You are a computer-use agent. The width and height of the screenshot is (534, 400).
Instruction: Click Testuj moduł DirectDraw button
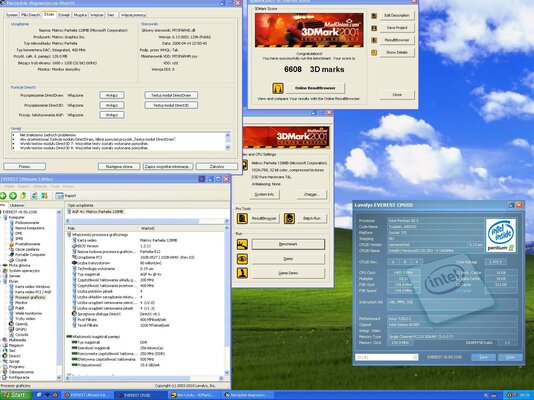[171, 95]
